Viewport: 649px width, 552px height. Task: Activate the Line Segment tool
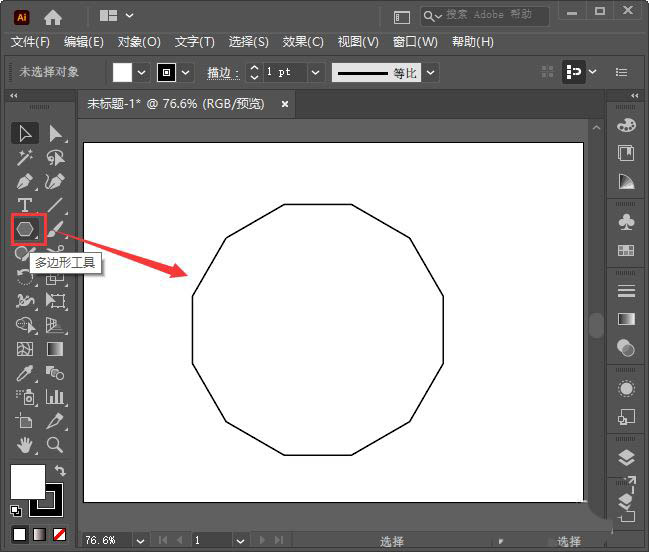[55, 205]
